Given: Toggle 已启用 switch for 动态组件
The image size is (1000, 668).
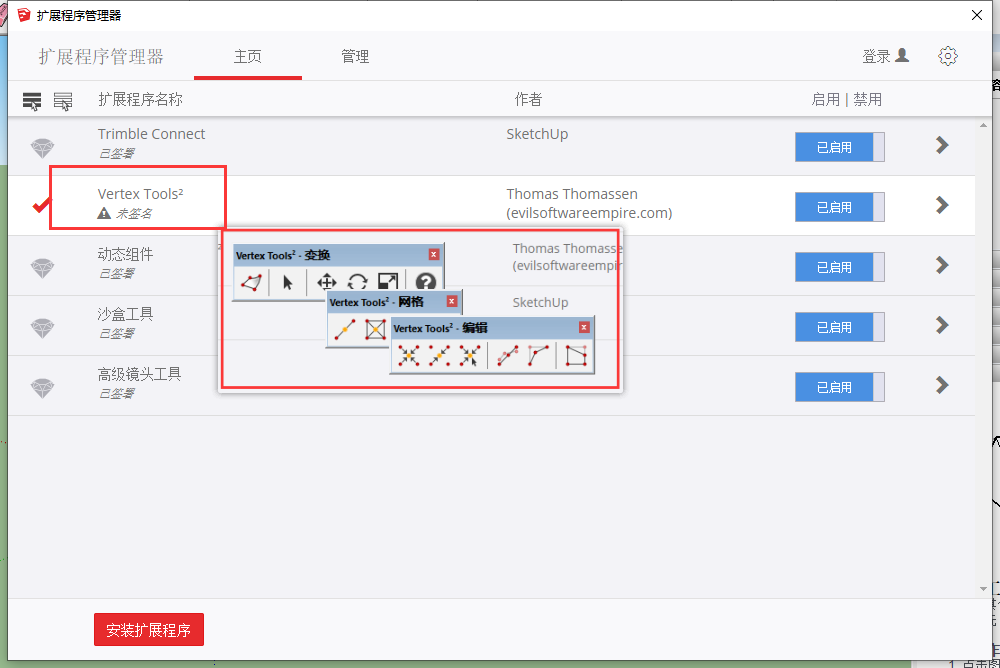Looking at the screenshot, I should (839, 267).
